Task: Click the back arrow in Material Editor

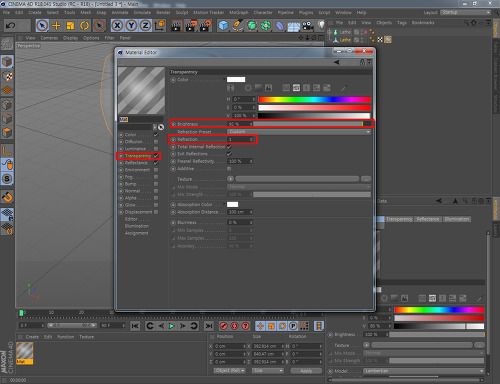Action: pyautogui.click(x=337, y=62)
